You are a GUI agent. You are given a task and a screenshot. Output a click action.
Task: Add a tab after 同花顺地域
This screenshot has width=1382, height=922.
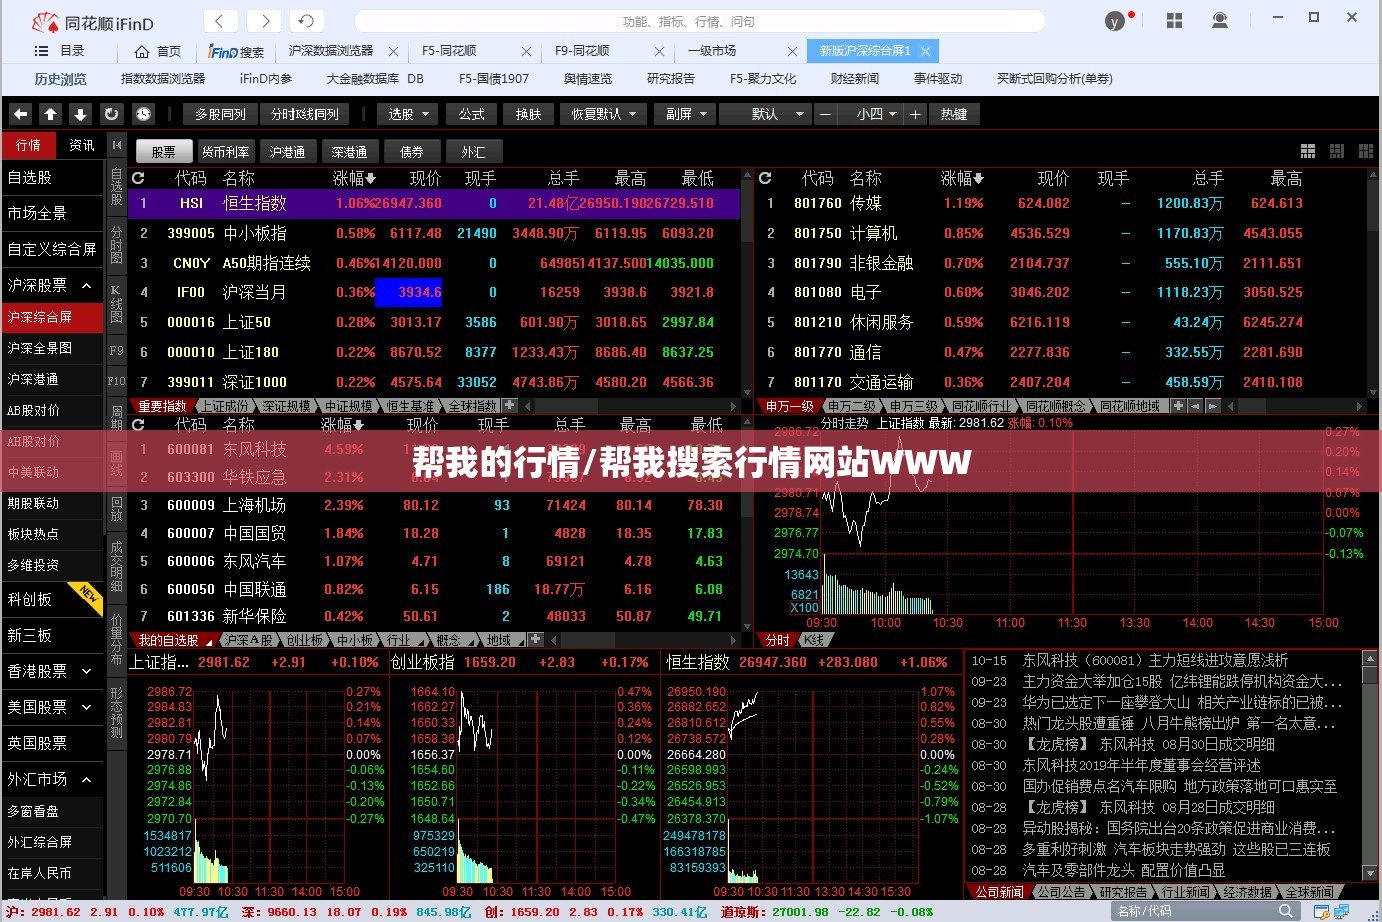(1178, 406)
